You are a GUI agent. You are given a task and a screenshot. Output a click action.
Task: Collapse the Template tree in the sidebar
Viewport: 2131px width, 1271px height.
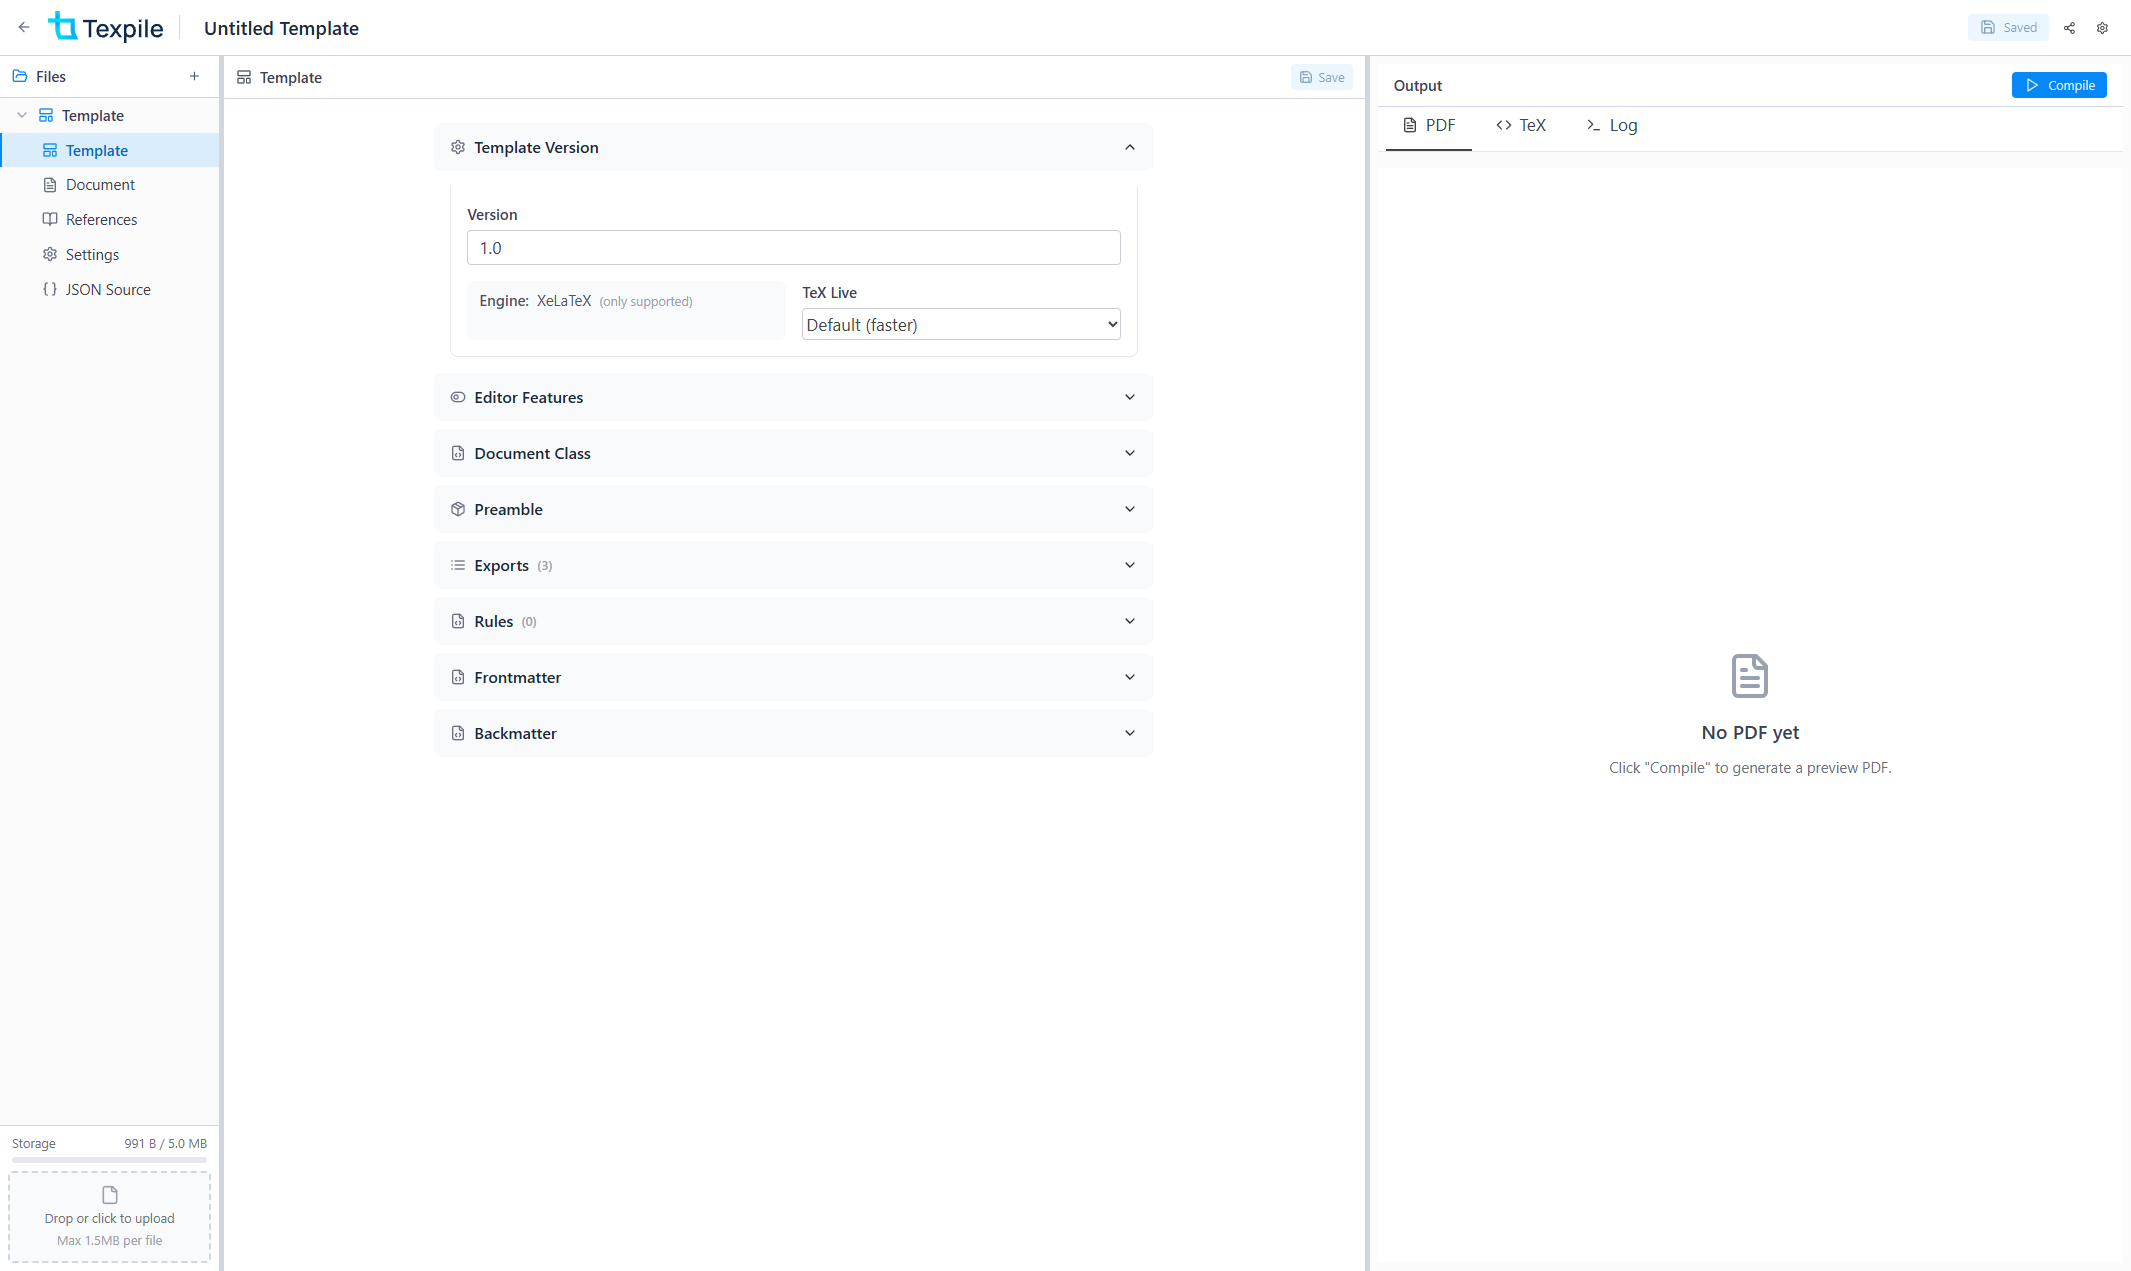point(22,115)
